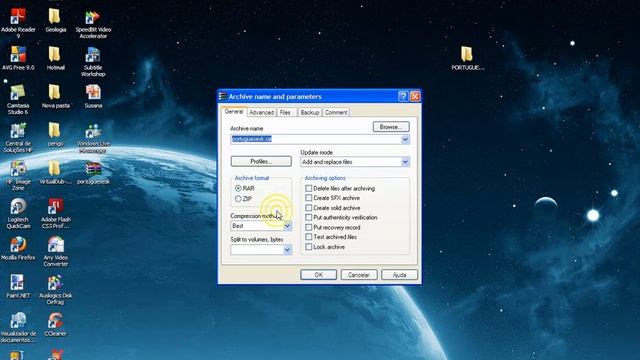Switch to the General tab
This screenshot has height=360, width=640.
click(x=234, y=111)
